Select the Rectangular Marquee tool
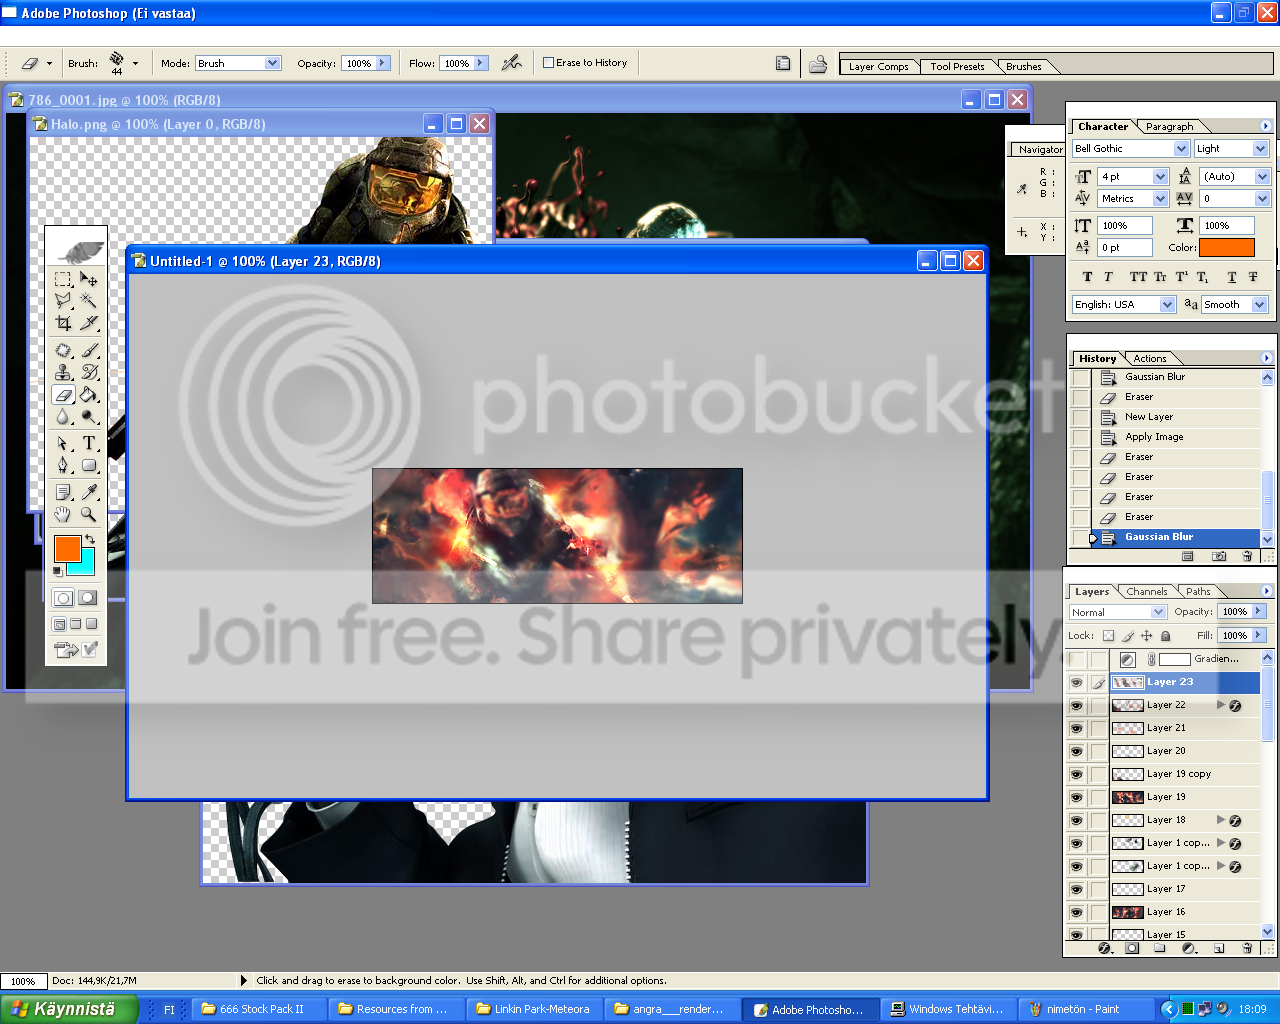Image resolution: width=1280 pixels, height=1024 pixels. click(63, 279)
